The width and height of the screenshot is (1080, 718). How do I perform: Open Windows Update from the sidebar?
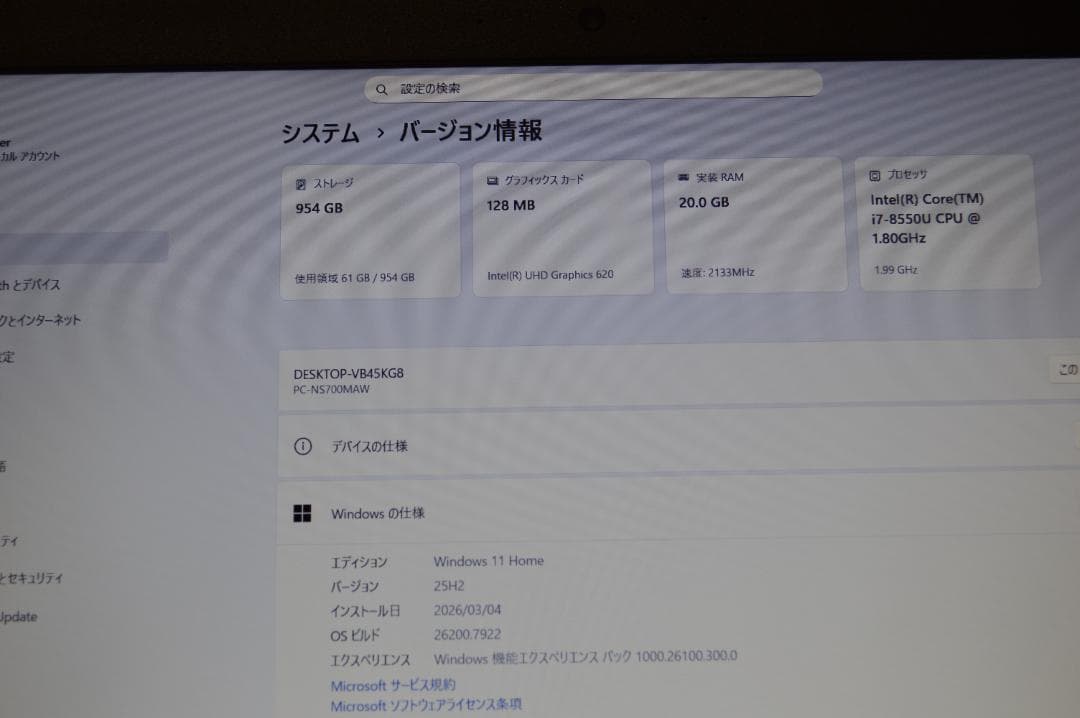[22, 617]
